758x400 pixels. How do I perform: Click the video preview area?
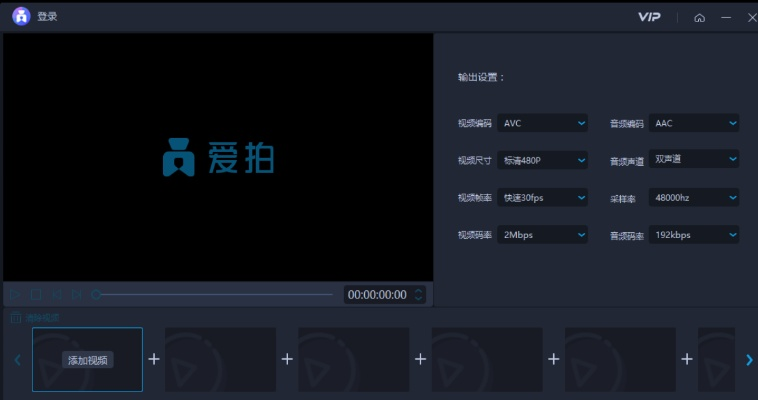(x=218, y=158)
